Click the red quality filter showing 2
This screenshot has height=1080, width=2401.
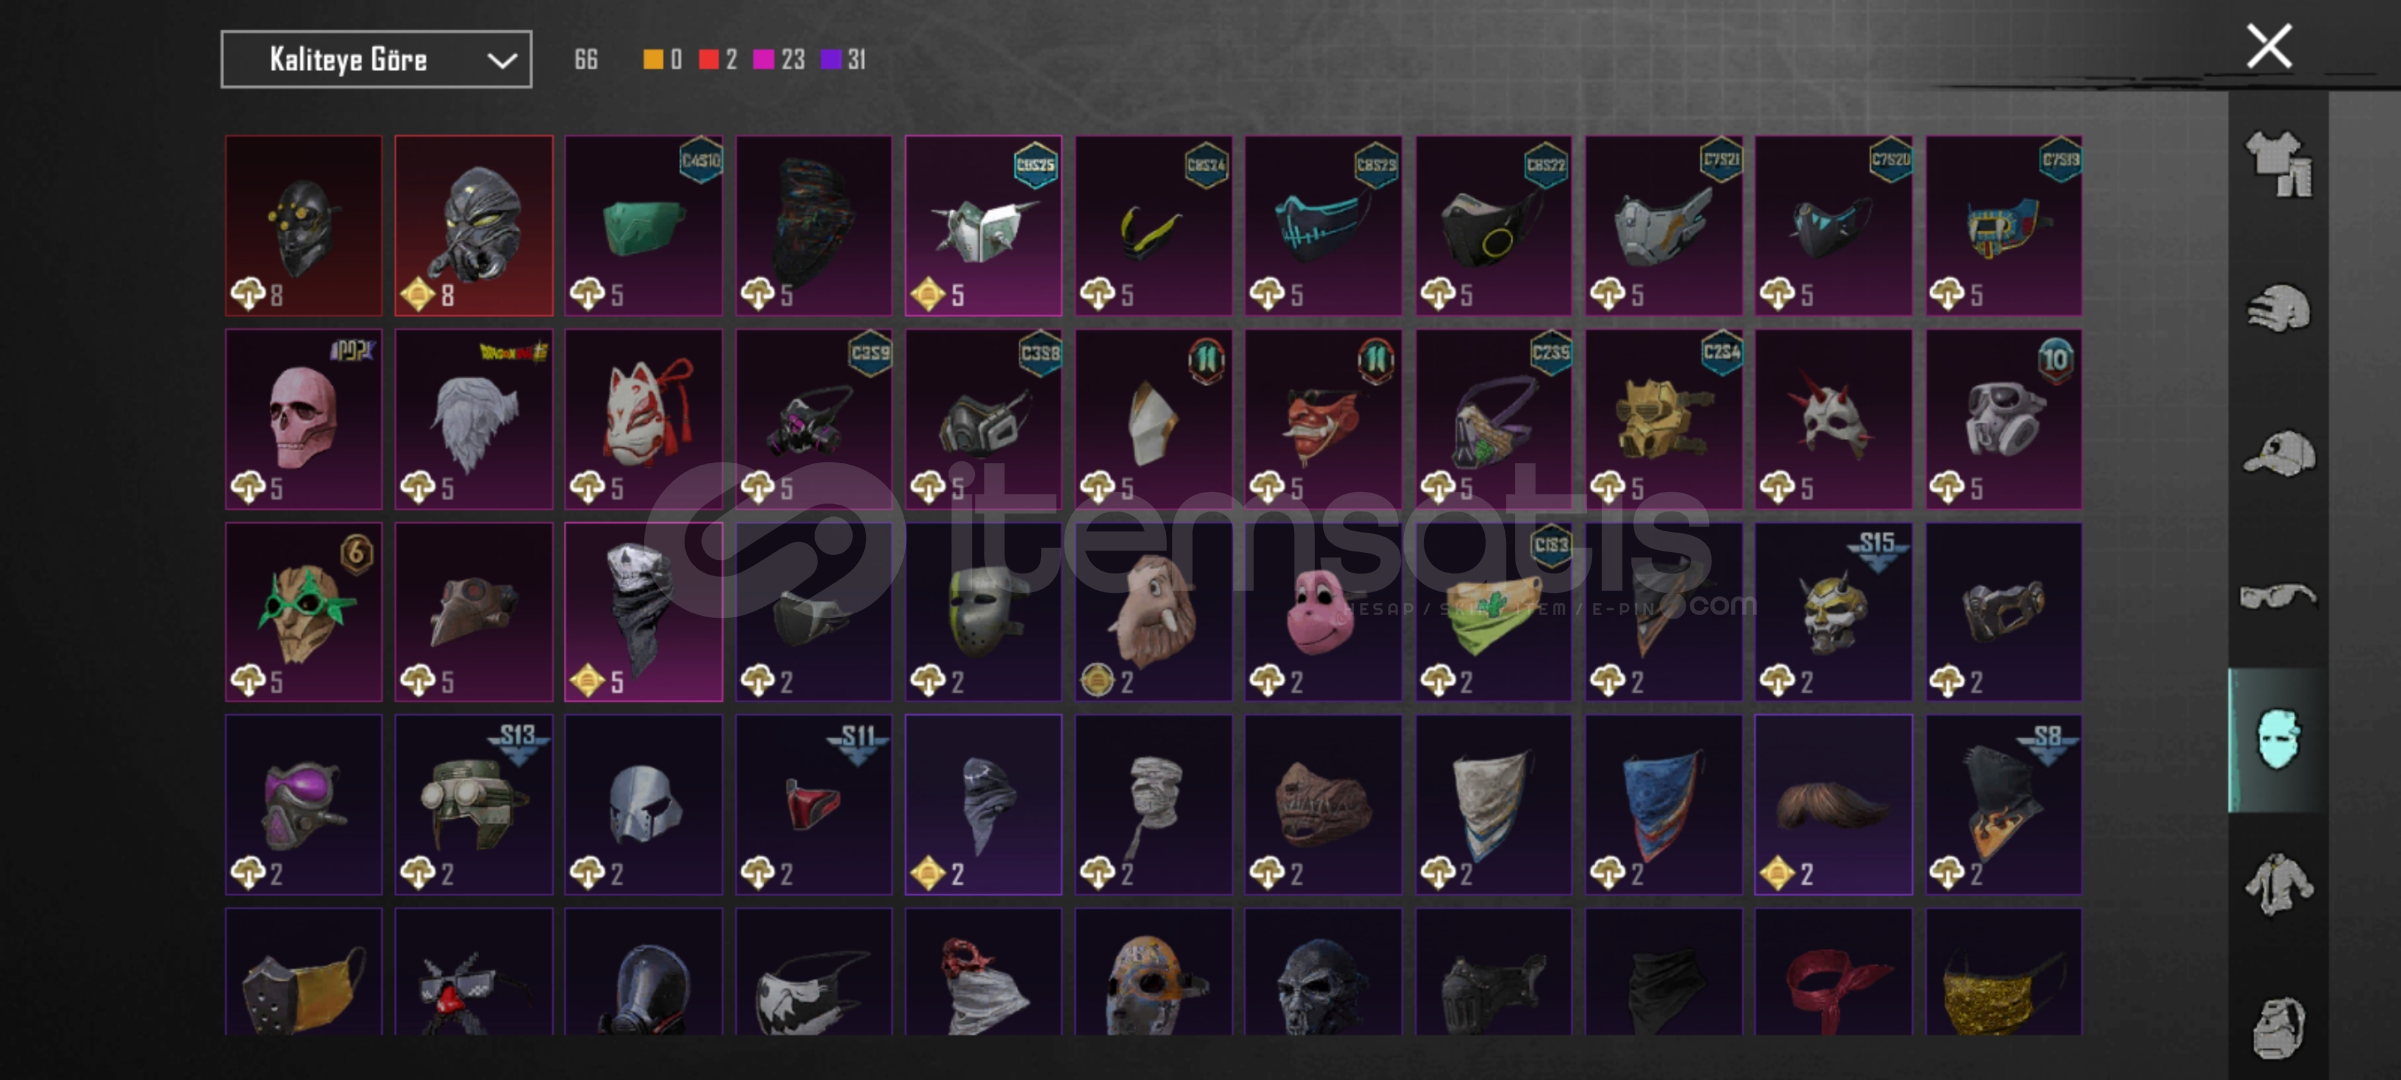pyautogui.click(x=718, y=60)
